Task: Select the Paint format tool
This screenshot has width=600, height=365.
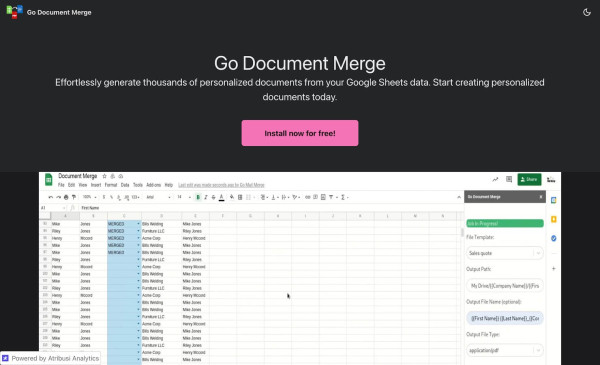Action: [x=74, y=197]
